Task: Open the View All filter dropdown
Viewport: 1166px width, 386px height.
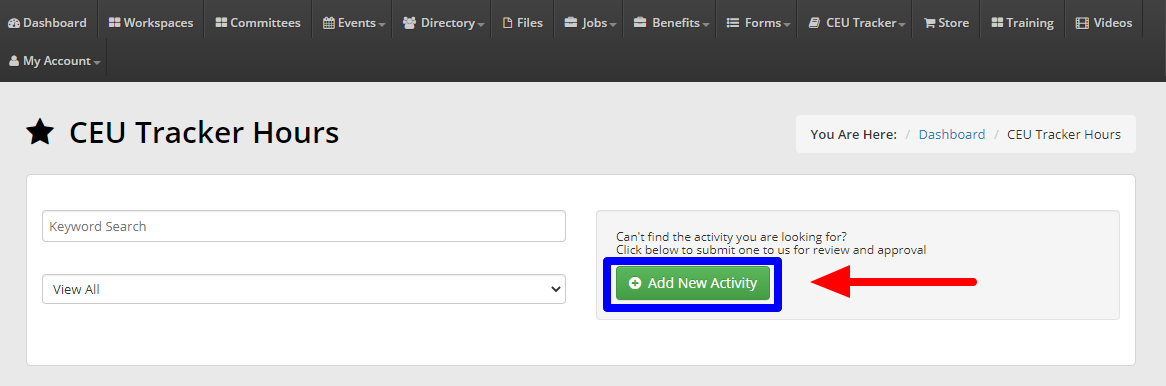Action: click(x=304, y=289)
